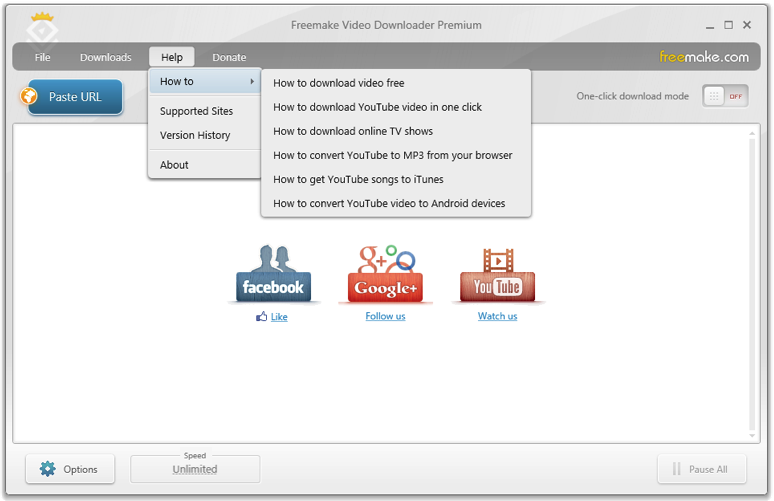Toggle One-click download mode switch
Image resolution: width=774 pixels, height=501 pixels.
pyautogui.click(x=725, y=96)
